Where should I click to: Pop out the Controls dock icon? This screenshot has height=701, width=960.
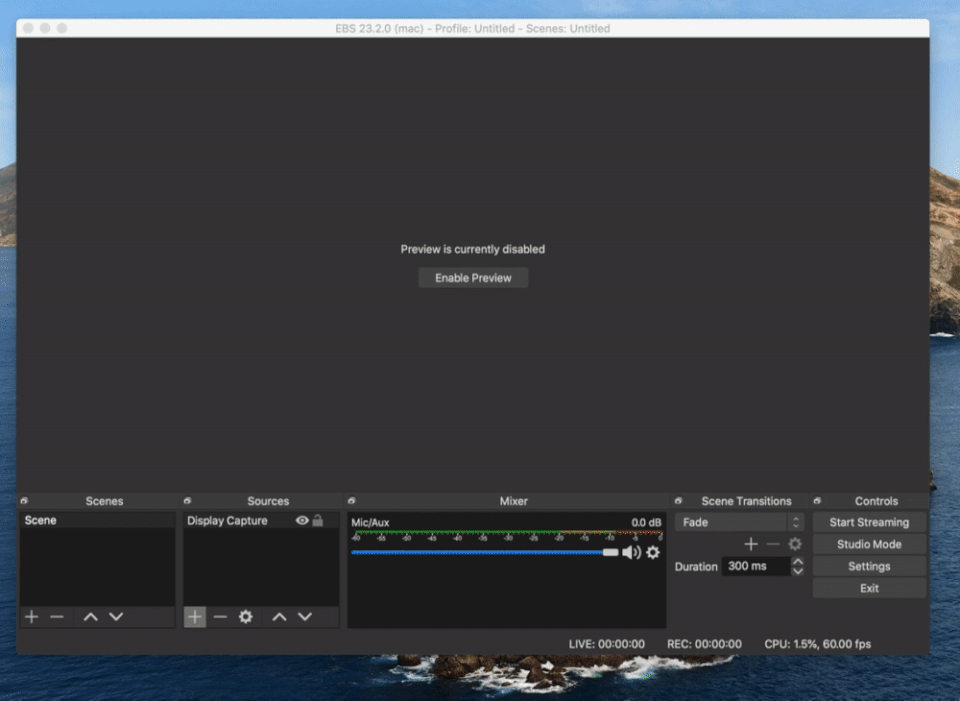[817, 501]
